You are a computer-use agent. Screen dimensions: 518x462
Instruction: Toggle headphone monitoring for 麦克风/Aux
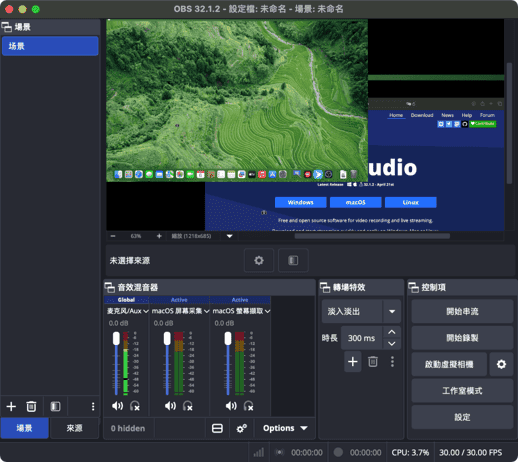(x=135, y=406)
